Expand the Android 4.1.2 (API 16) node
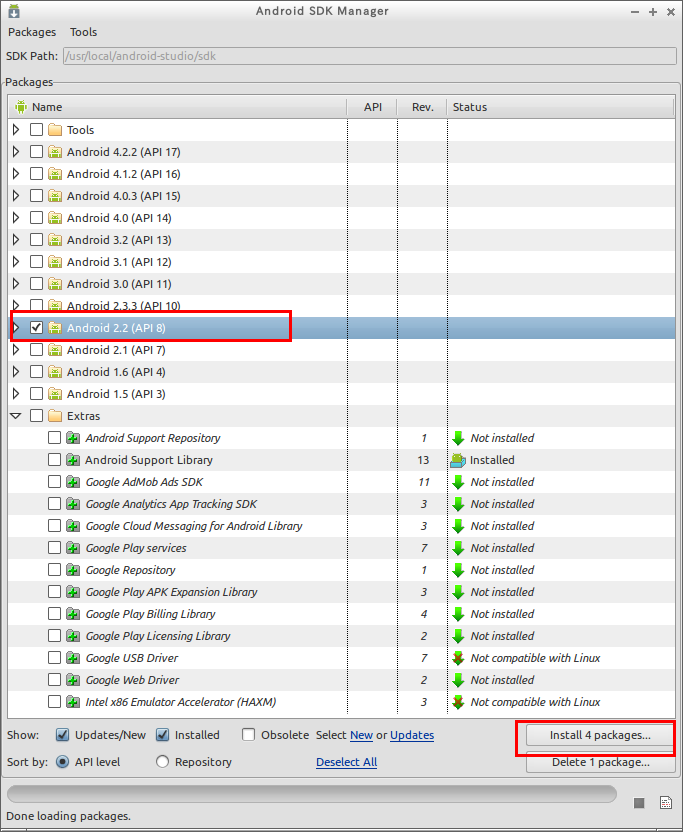This screenshot has width=683, height=832. 16,174
